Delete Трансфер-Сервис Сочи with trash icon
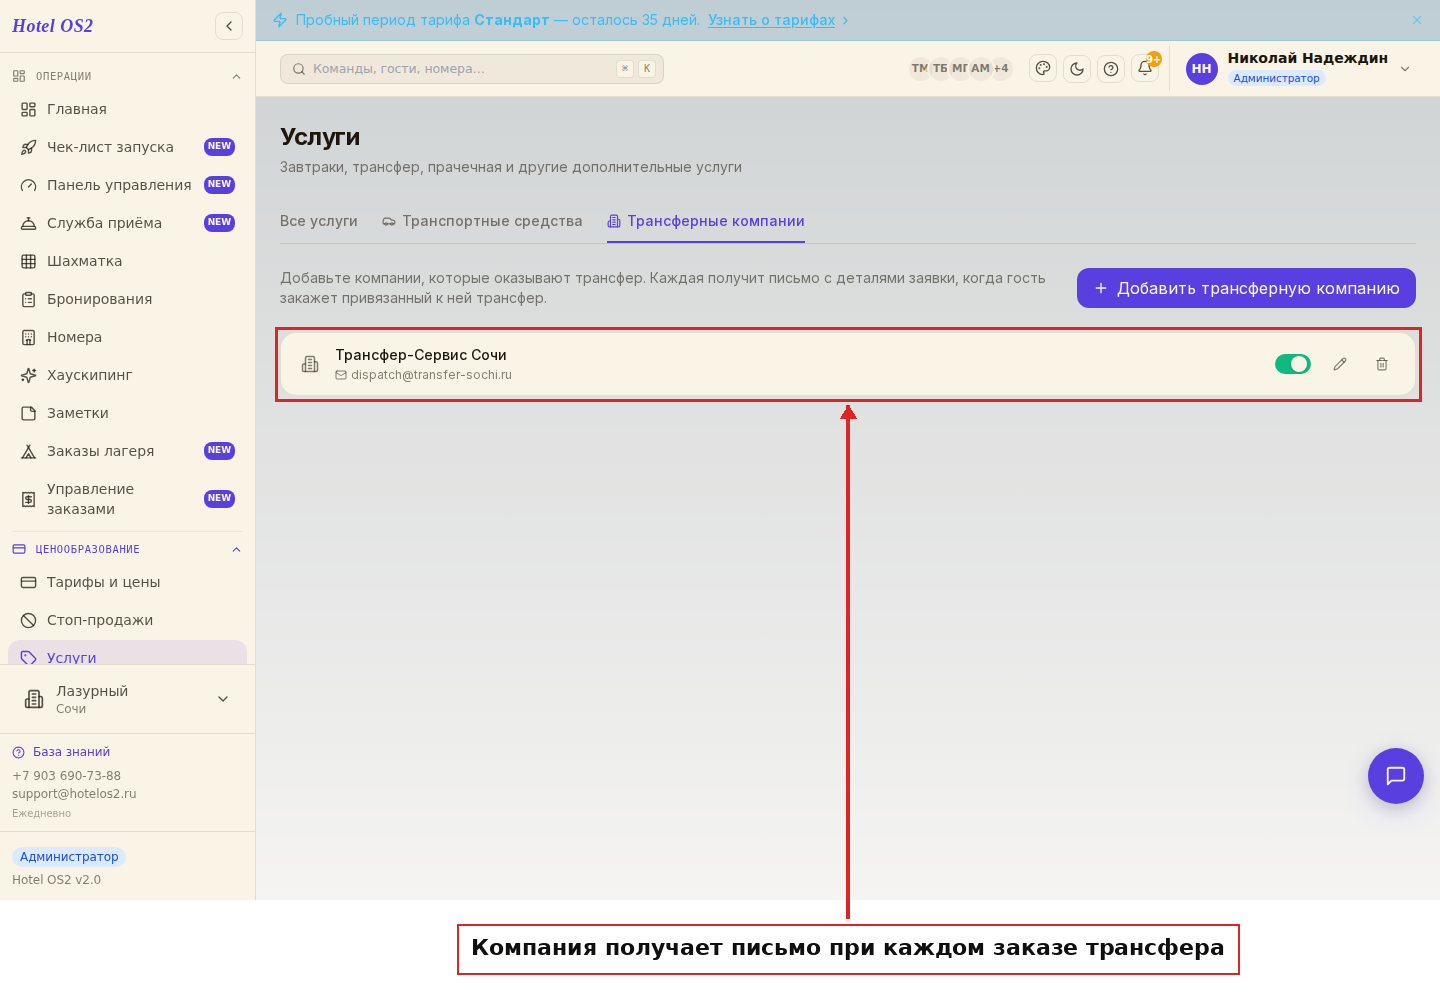This screenshot has height=998, width=1440. click(1382, 364)
